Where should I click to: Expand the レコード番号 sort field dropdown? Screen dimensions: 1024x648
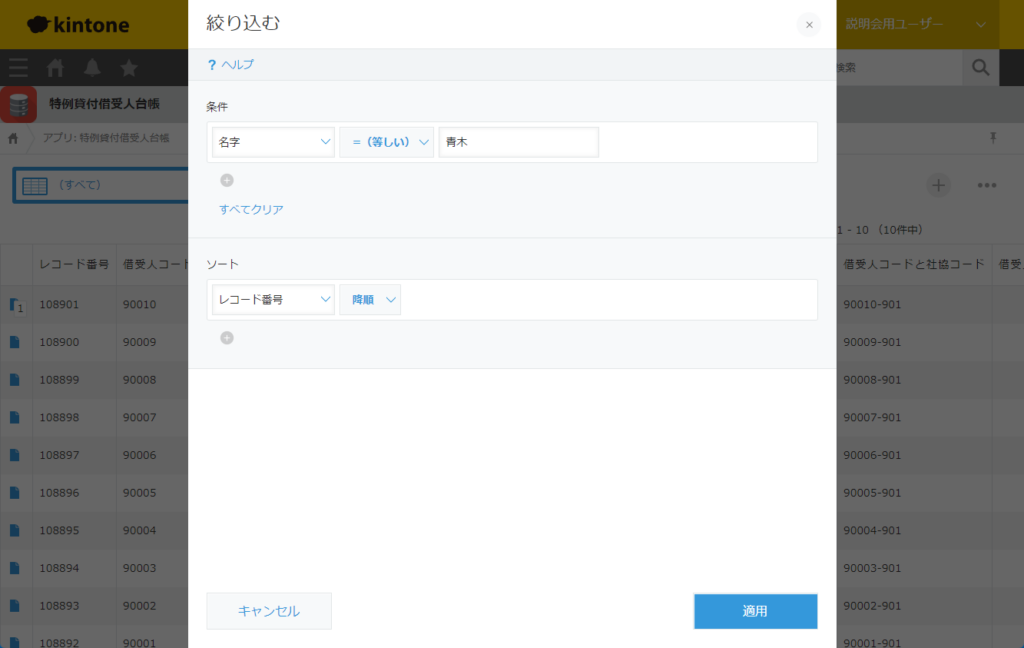tap(273, 300)
